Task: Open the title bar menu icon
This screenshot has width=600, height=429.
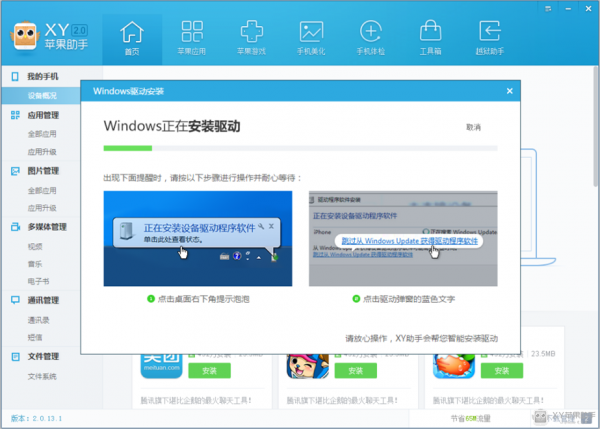Action: pos(548,8)
